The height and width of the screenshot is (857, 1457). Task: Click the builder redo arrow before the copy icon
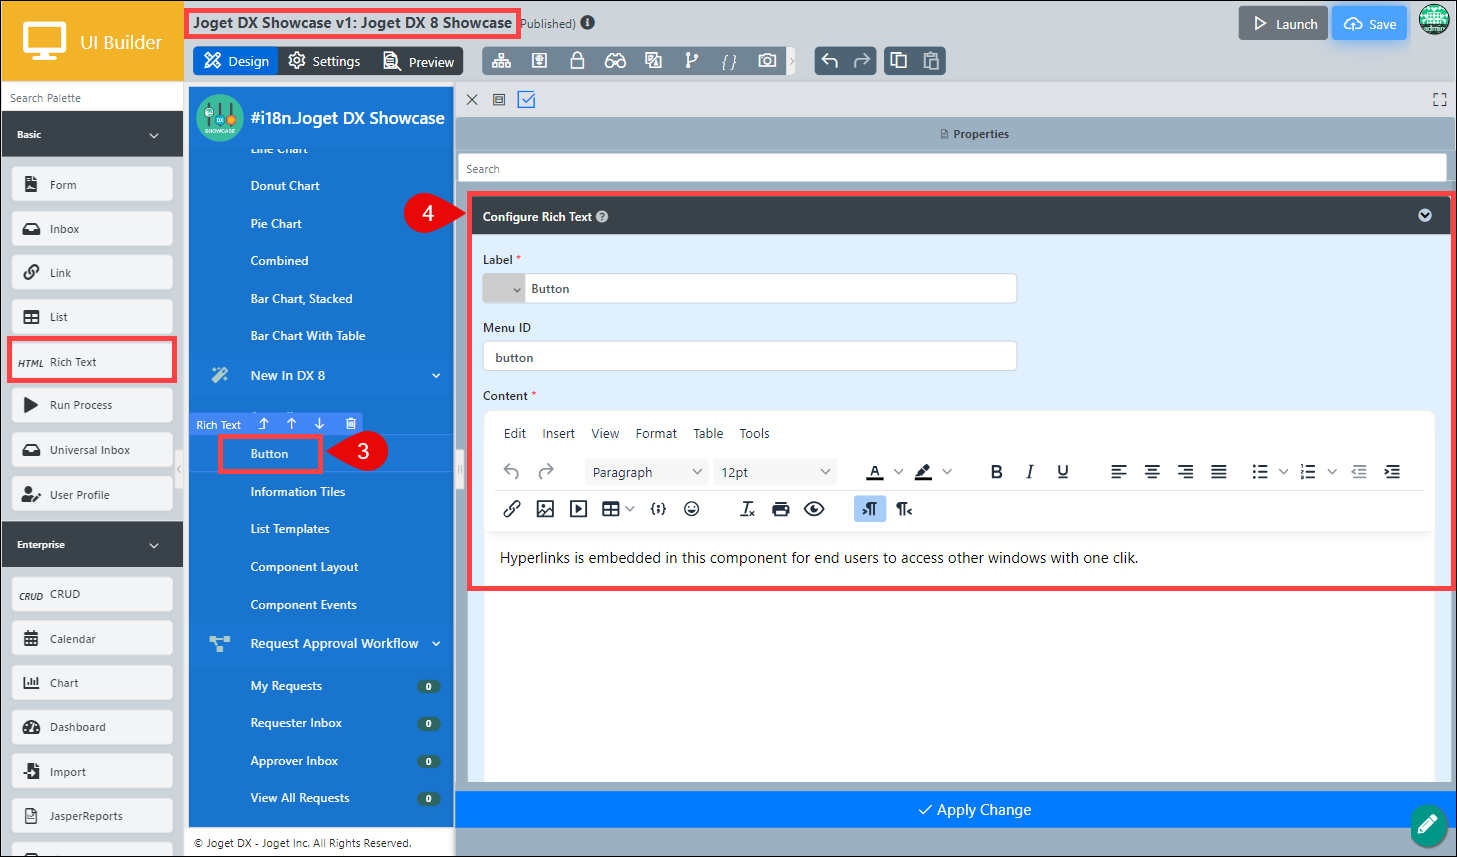click(x=862, y=61)
